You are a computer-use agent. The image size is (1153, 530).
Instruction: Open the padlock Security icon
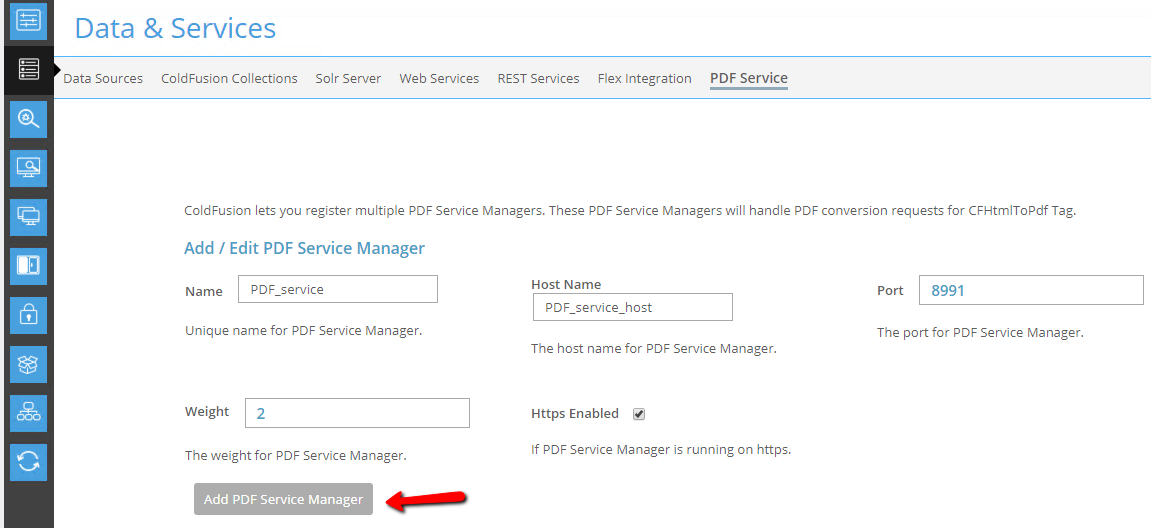click(x=28, y=315)
